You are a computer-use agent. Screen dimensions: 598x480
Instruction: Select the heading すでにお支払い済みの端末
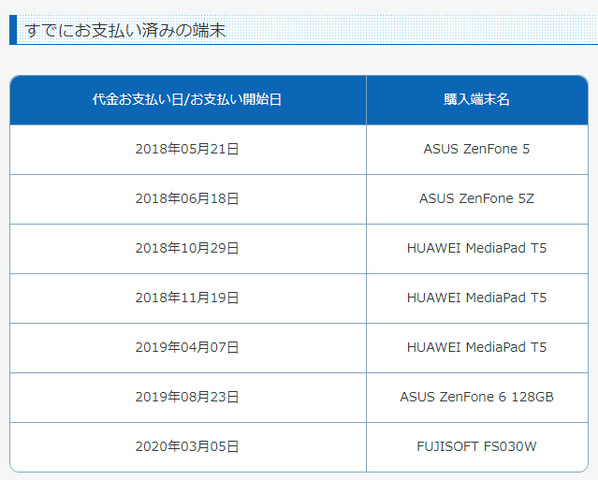pyautogui.click(x=125, y=30)
